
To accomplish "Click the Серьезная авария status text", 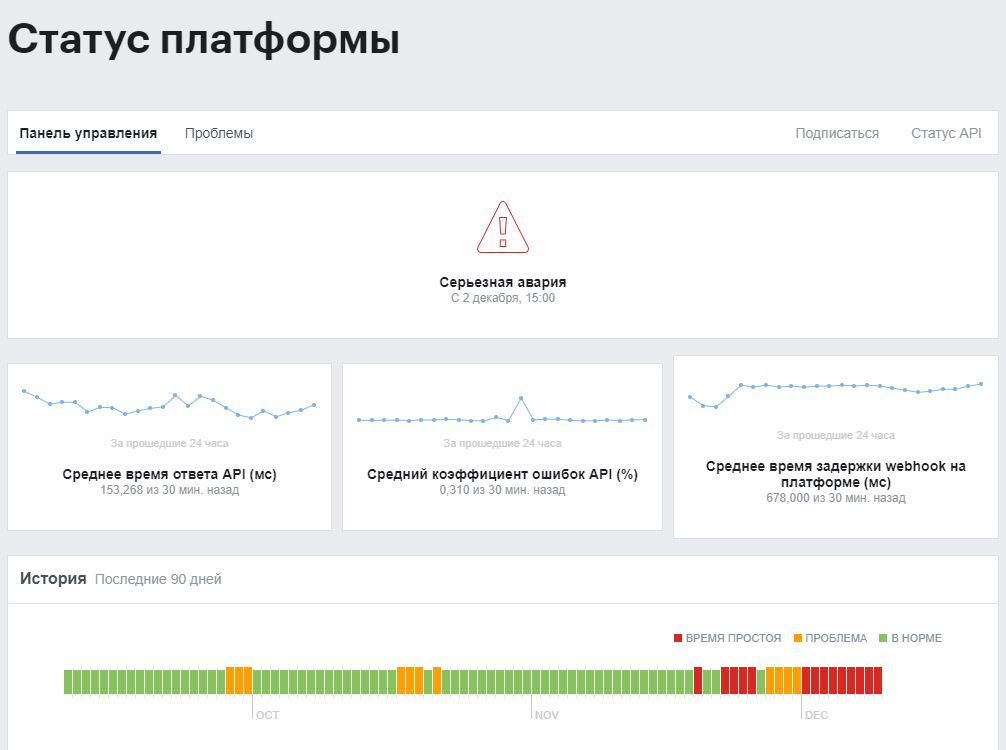I will [502, 281].
